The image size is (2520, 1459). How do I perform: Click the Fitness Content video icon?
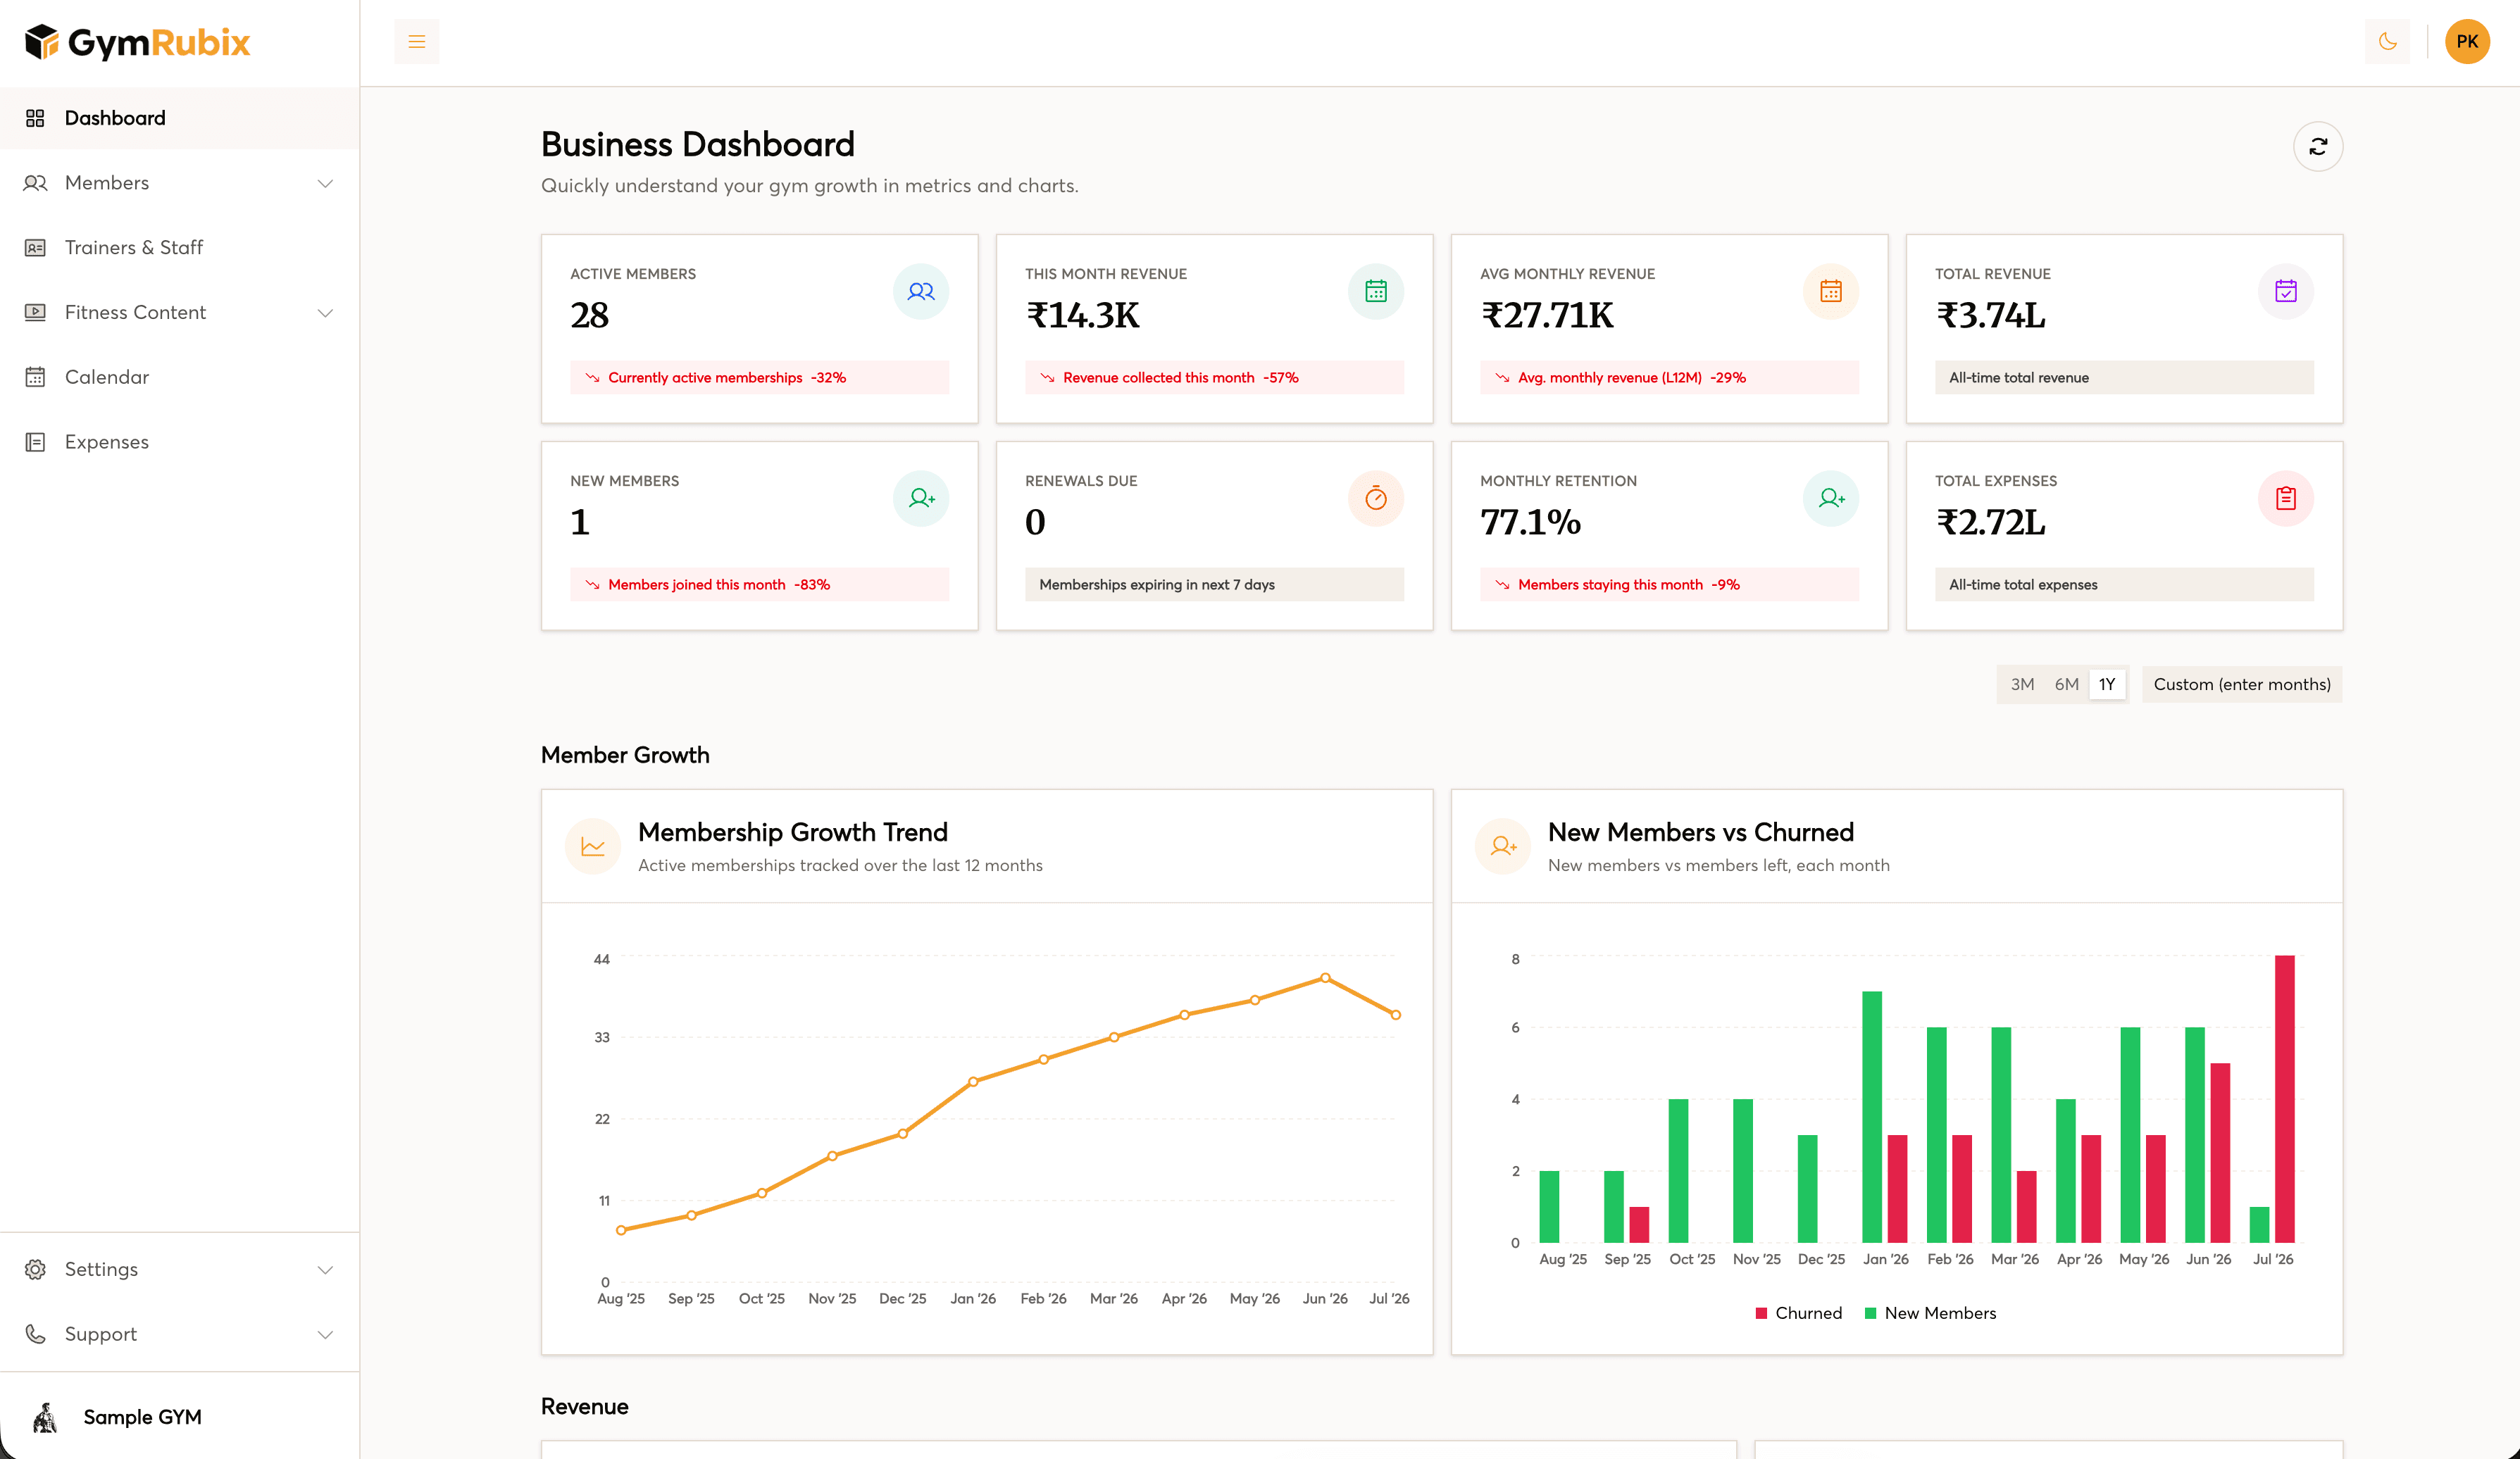pos(35,312)
